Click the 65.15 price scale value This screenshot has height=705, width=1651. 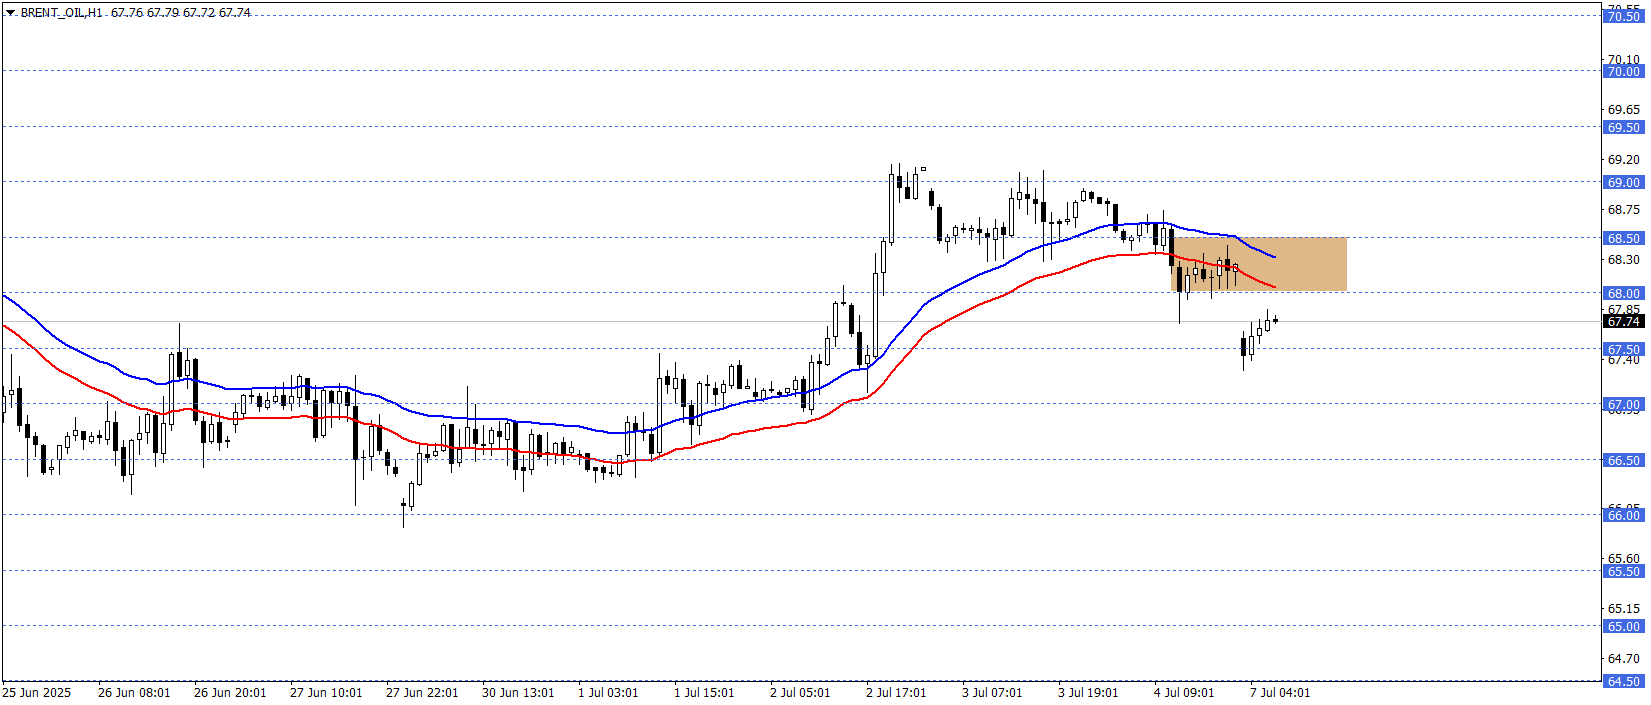1623,608
